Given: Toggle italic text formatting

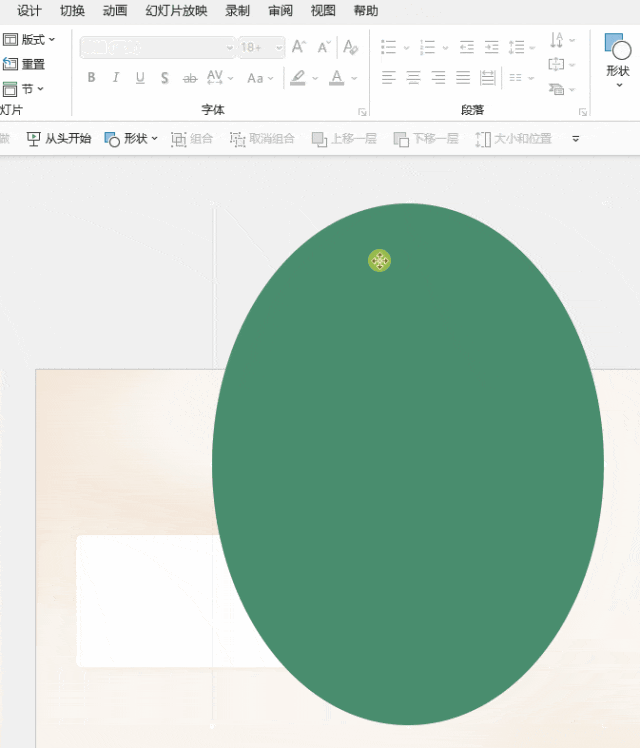Looking at the screenshot, I should 115,78.
